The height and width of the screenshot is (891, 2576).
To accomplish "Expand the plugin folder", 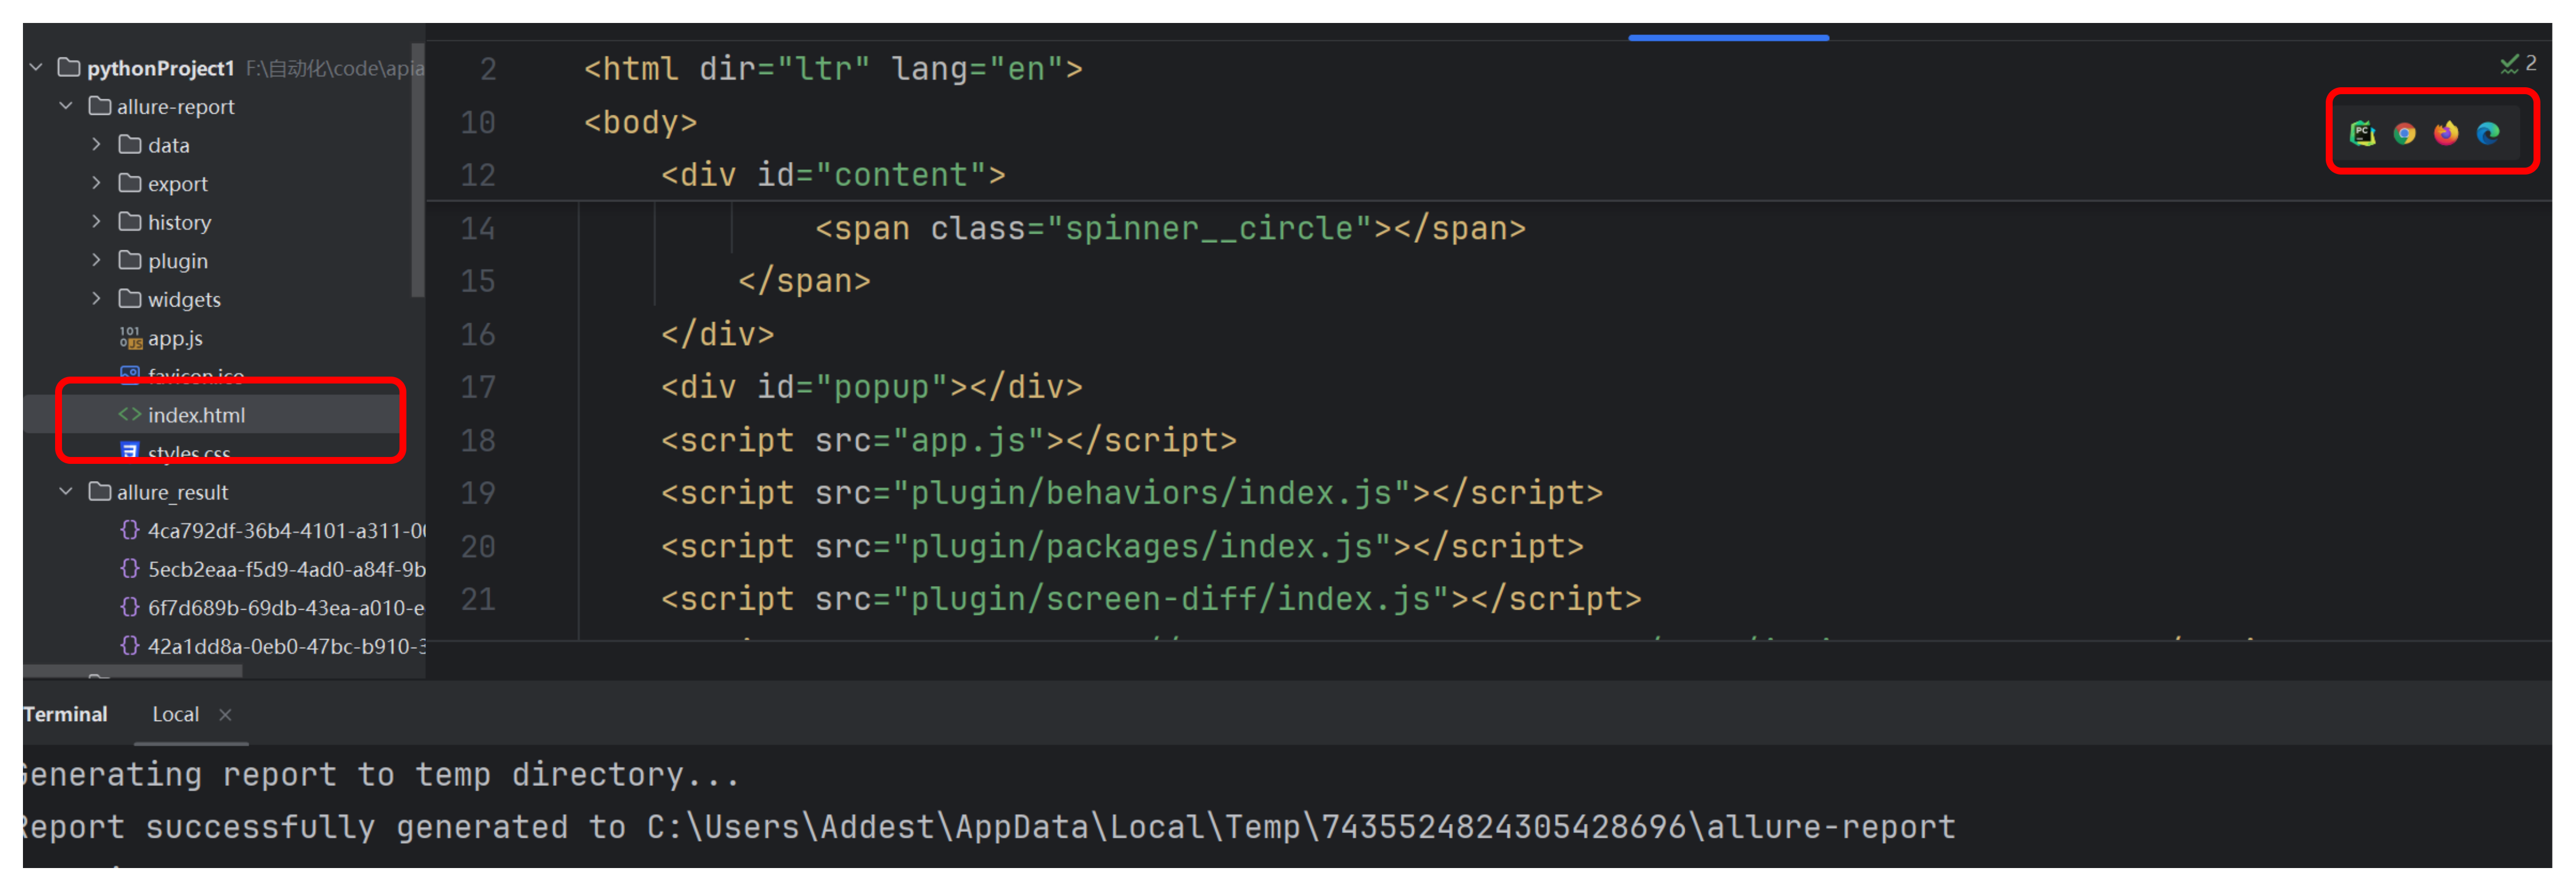I will [x=96, y=260].
